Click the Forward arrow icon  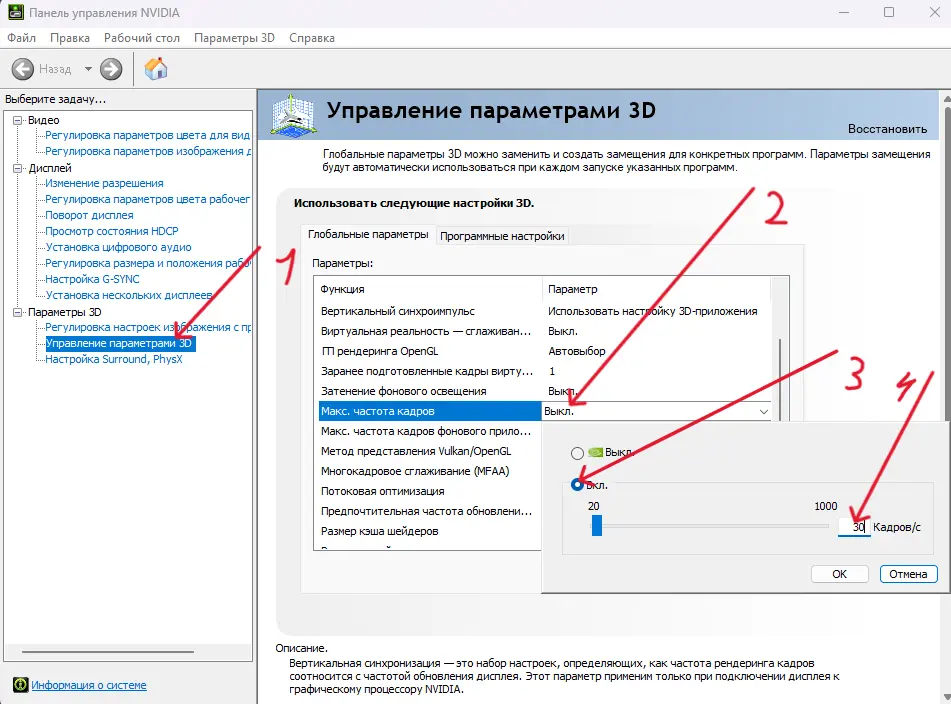(x=111, y=69)
